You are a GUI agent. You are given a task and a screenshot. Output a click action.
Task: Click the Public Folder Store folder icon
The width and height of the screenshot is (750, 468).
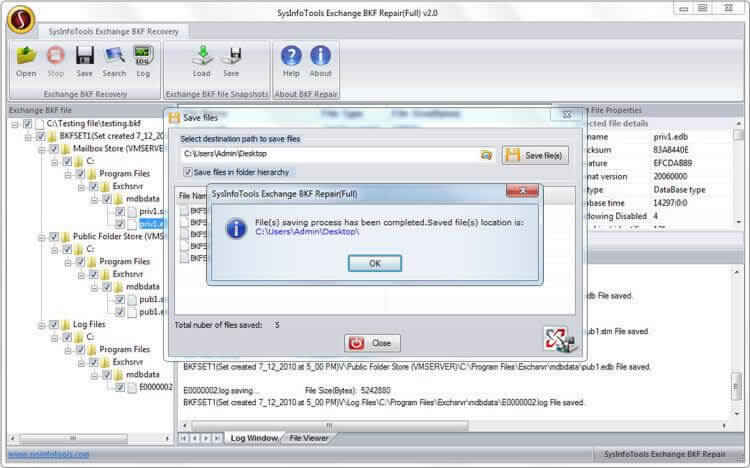66,237
